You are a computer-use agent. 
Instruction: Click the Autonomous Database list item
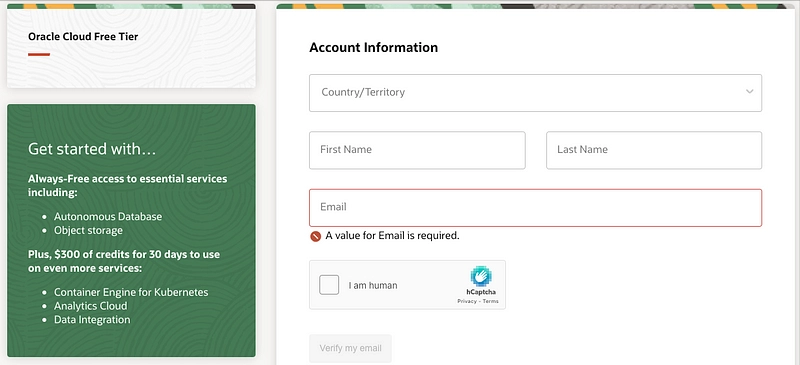point(108,216)
